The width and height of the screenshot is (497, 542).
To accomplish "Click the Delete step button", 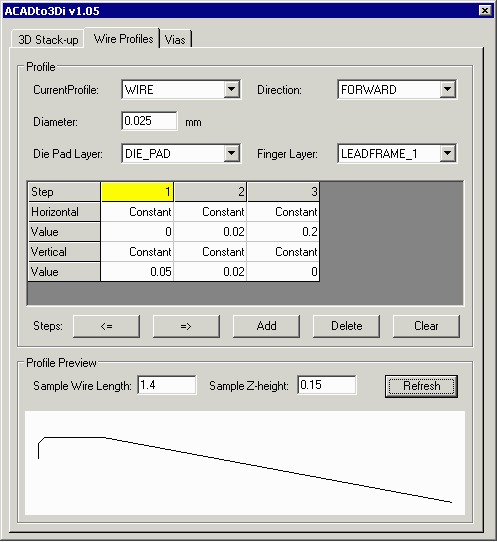I will tap(346, 326).
